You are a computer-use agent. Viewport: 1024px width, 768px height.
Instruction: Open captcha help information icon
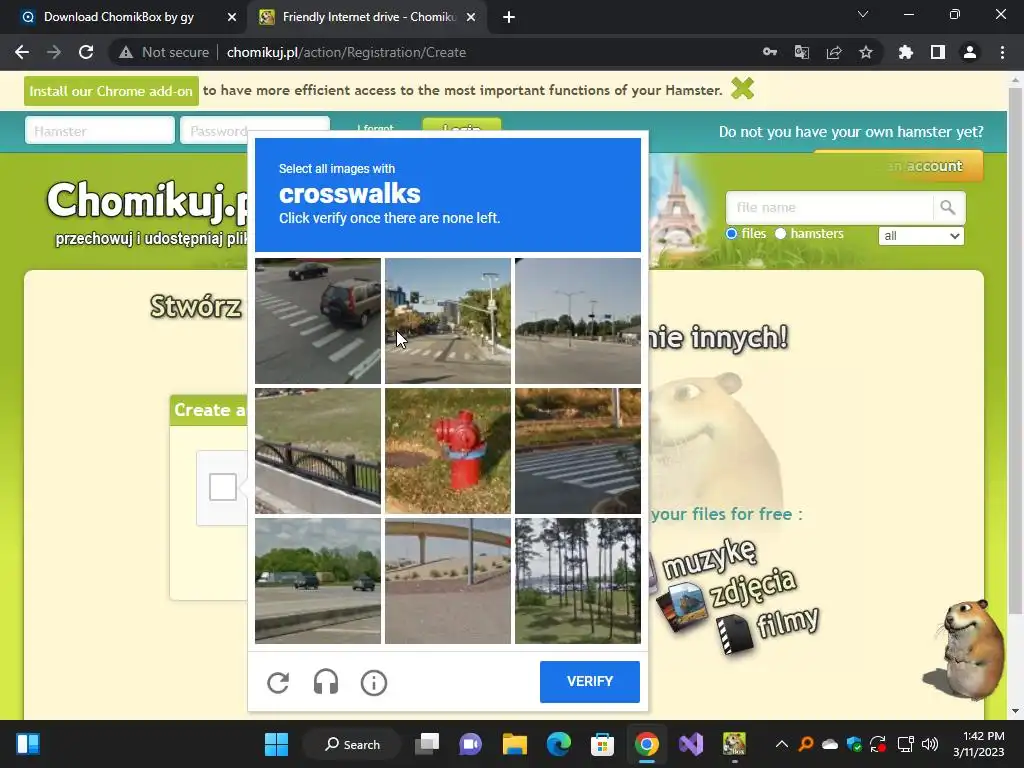(x=374, y=682)
